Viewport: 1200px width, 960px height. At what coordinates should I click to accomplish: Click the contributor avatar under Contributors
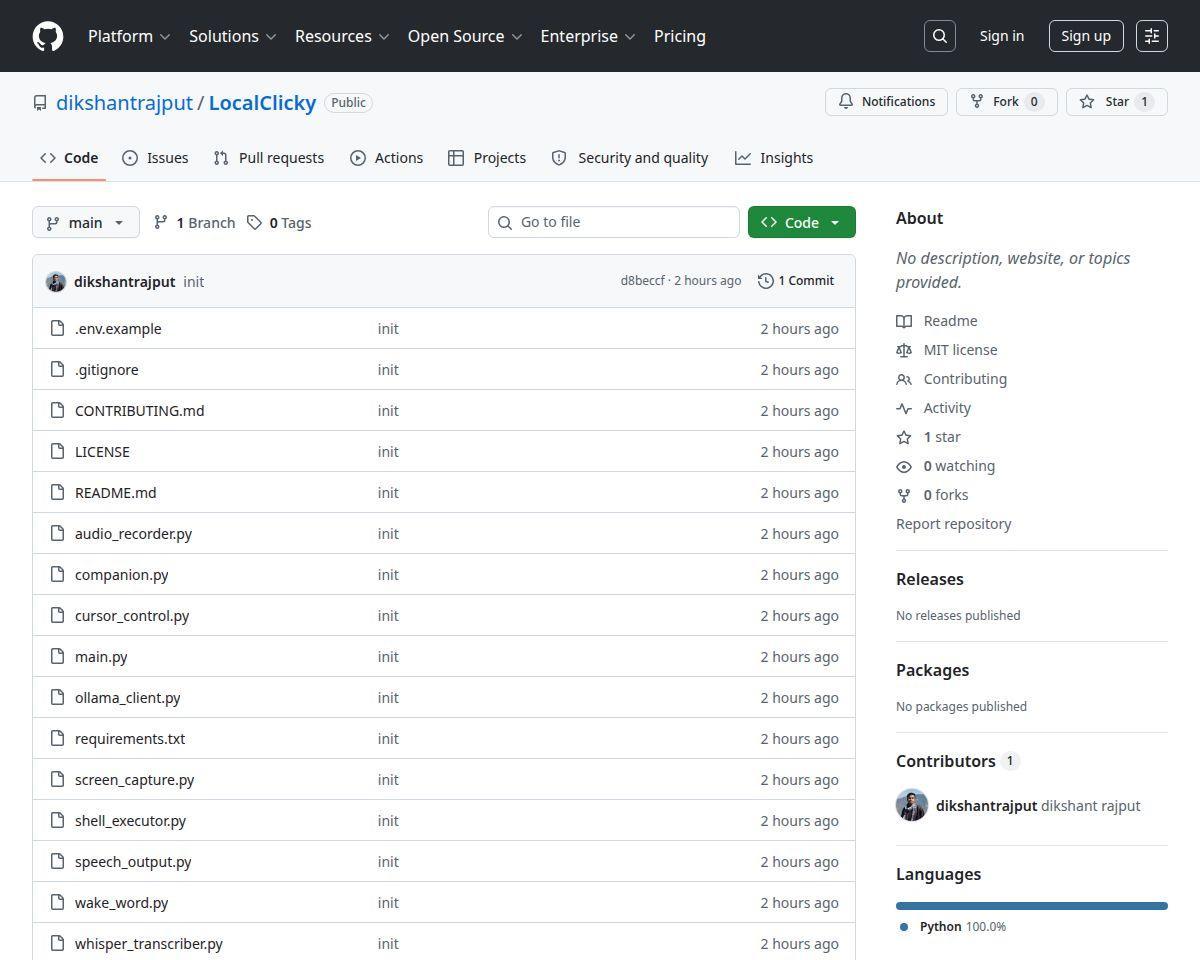pos(912,805)
